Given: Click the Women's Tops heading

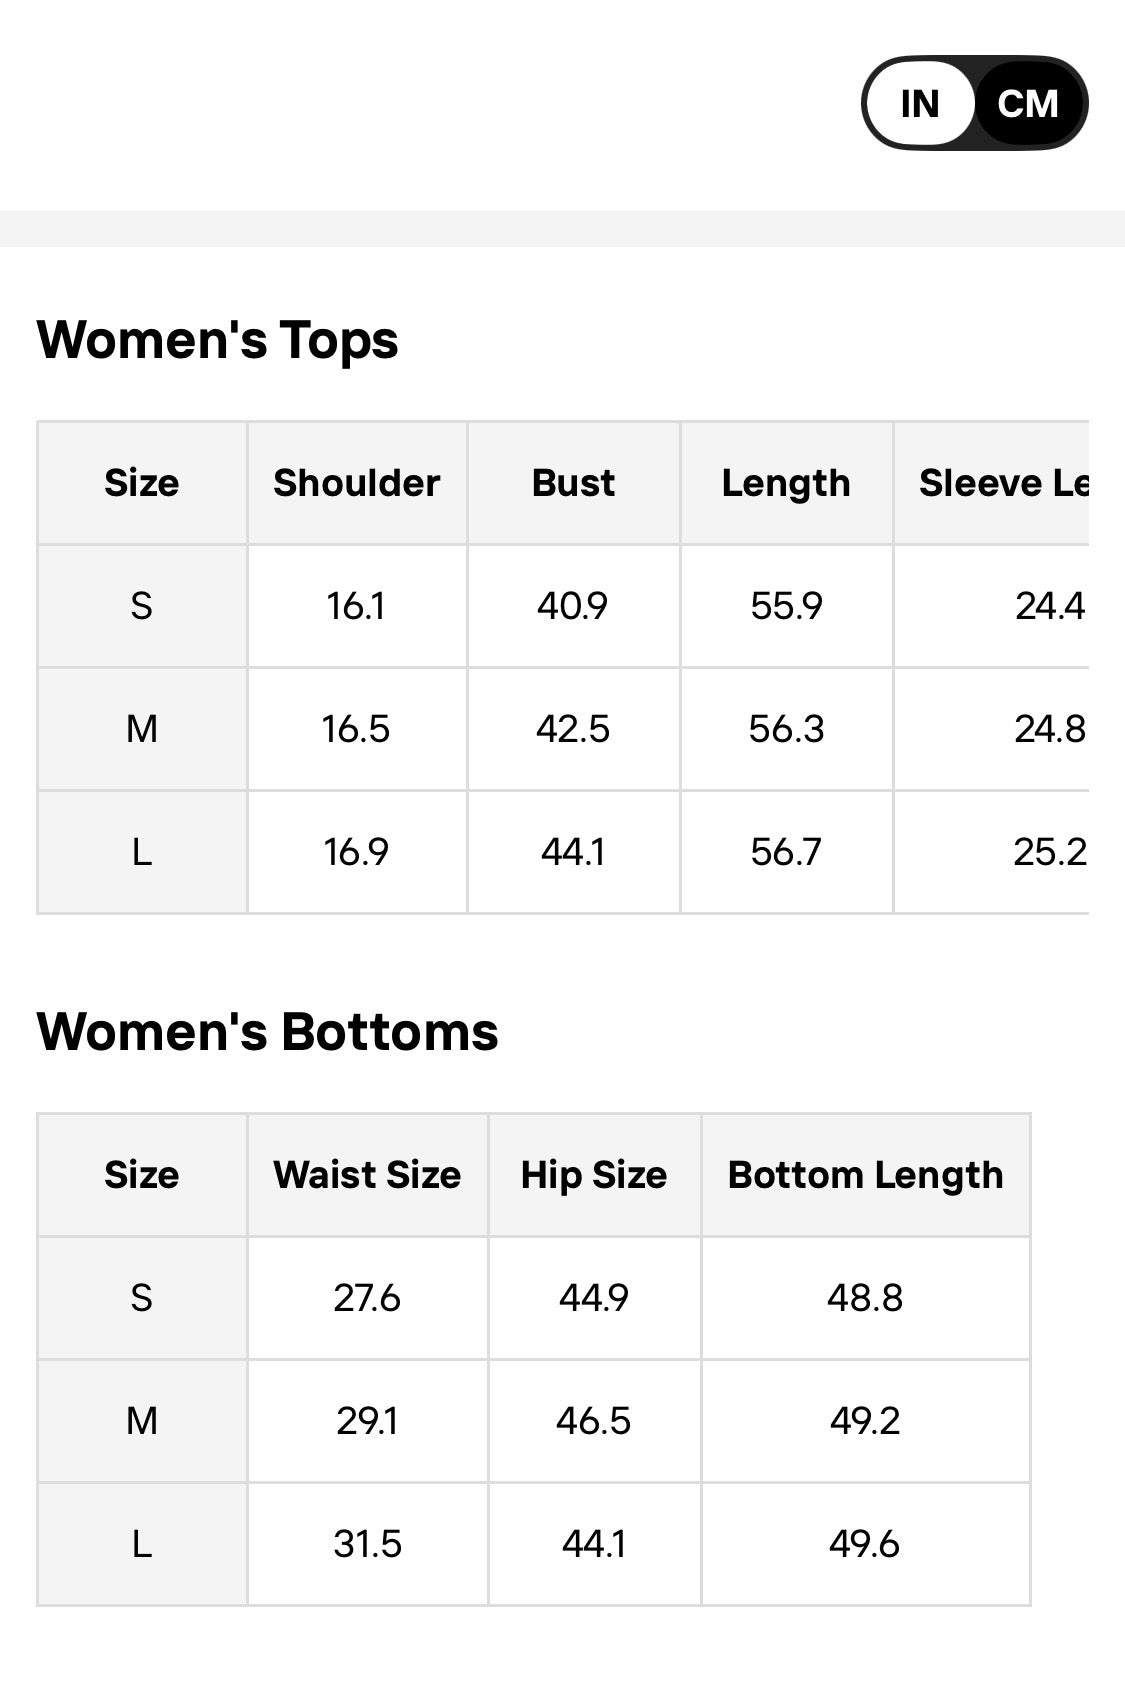Looking at the screenshot, I should (217, 339).
